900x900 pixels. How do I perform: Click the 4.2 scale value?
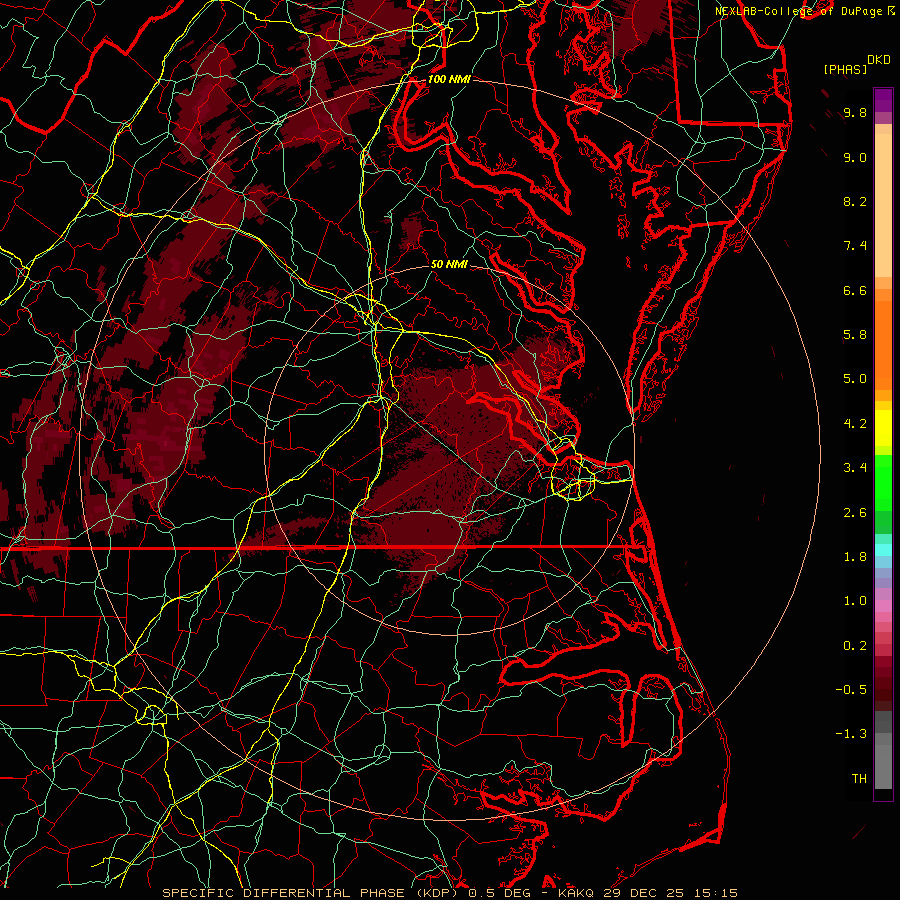pos(855,424)
